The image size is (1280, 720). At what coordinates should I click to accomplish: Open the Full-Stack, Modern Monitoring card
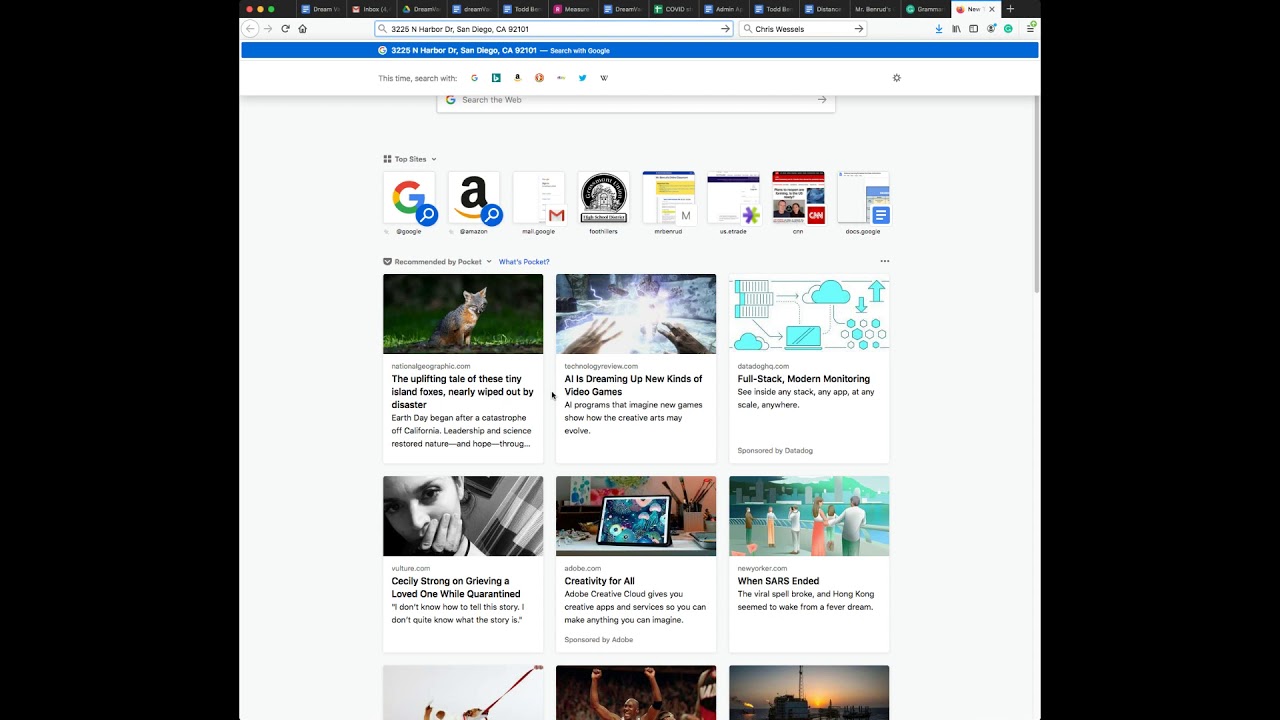[x=809, y=368]
